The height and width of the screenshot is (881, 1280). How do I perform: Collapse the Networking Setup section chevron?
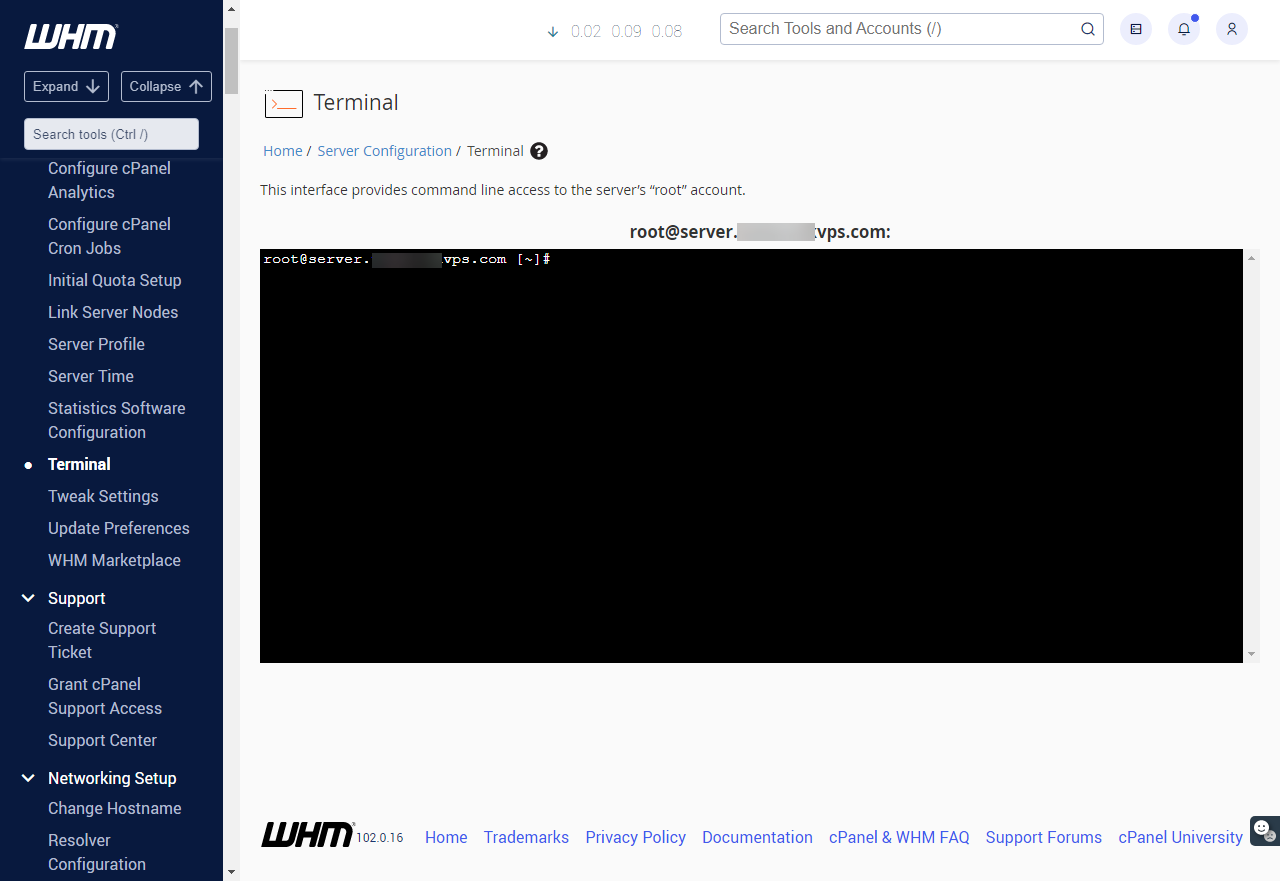pos(28,778)
